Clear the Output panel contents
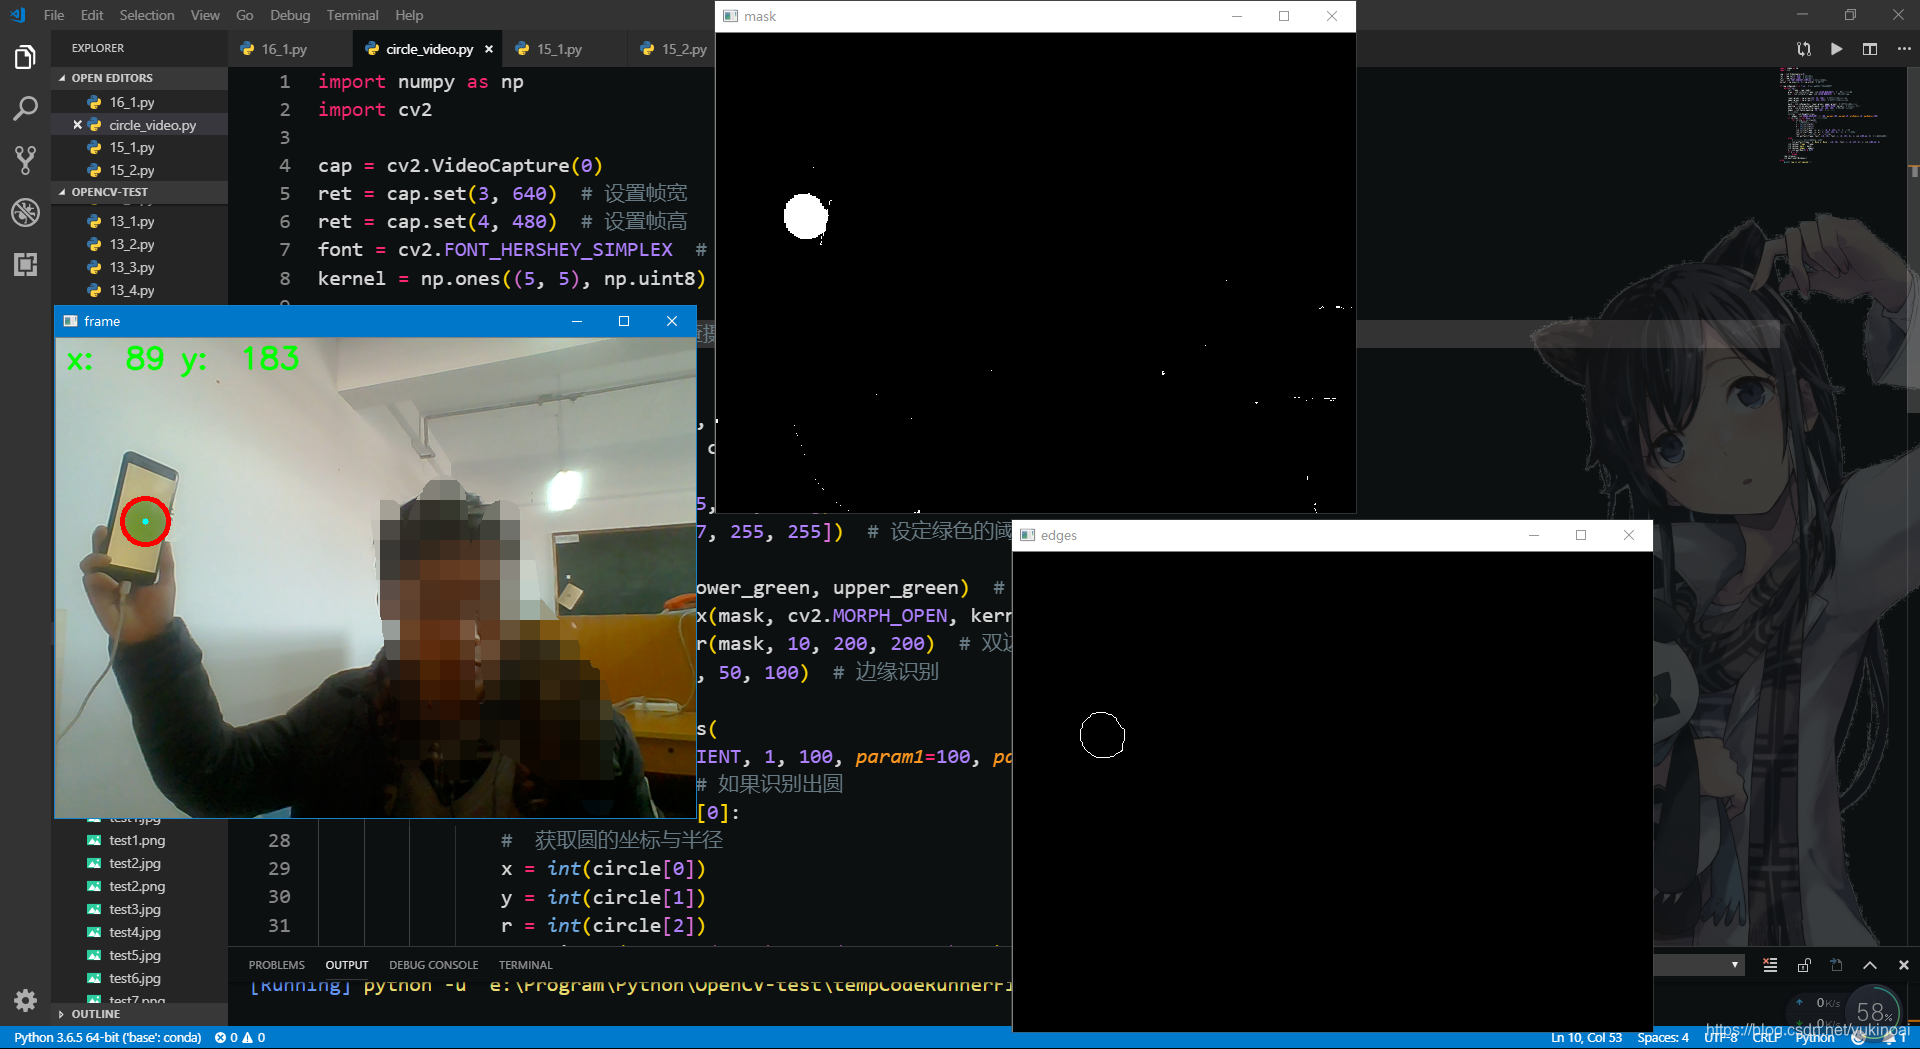The height and width of the screenshot is (1049, 1920). (x=1769, y=965)
